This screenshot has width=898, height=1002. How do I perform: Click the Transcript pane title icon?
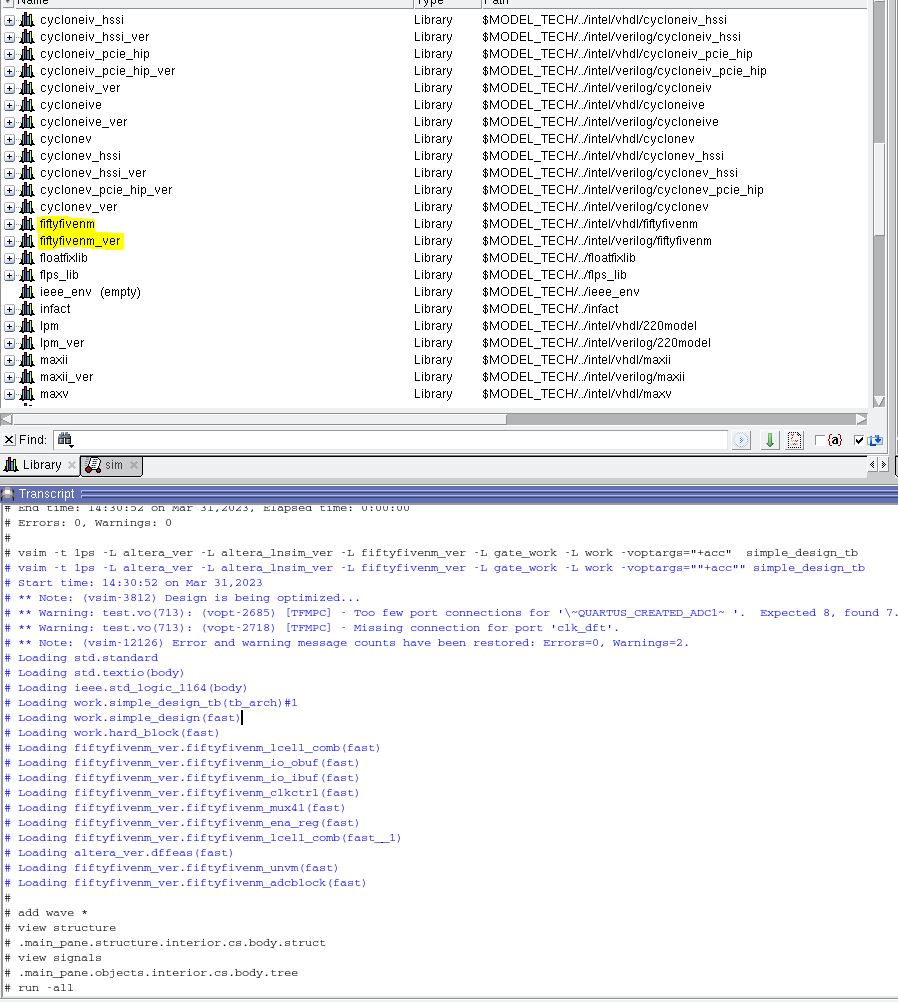pyautogui.click(x=7, y=494)
